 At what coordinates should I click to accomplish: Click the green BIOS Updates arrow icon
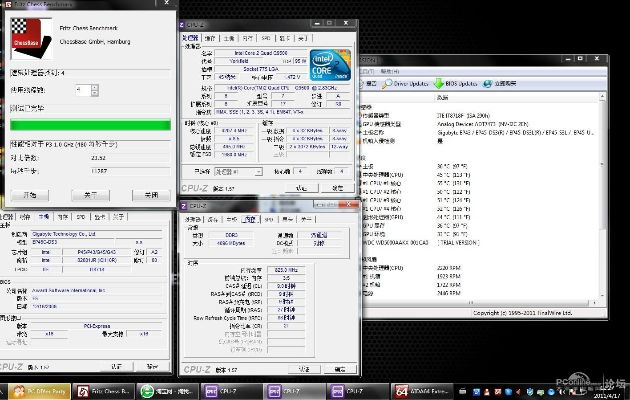(439, 84)
